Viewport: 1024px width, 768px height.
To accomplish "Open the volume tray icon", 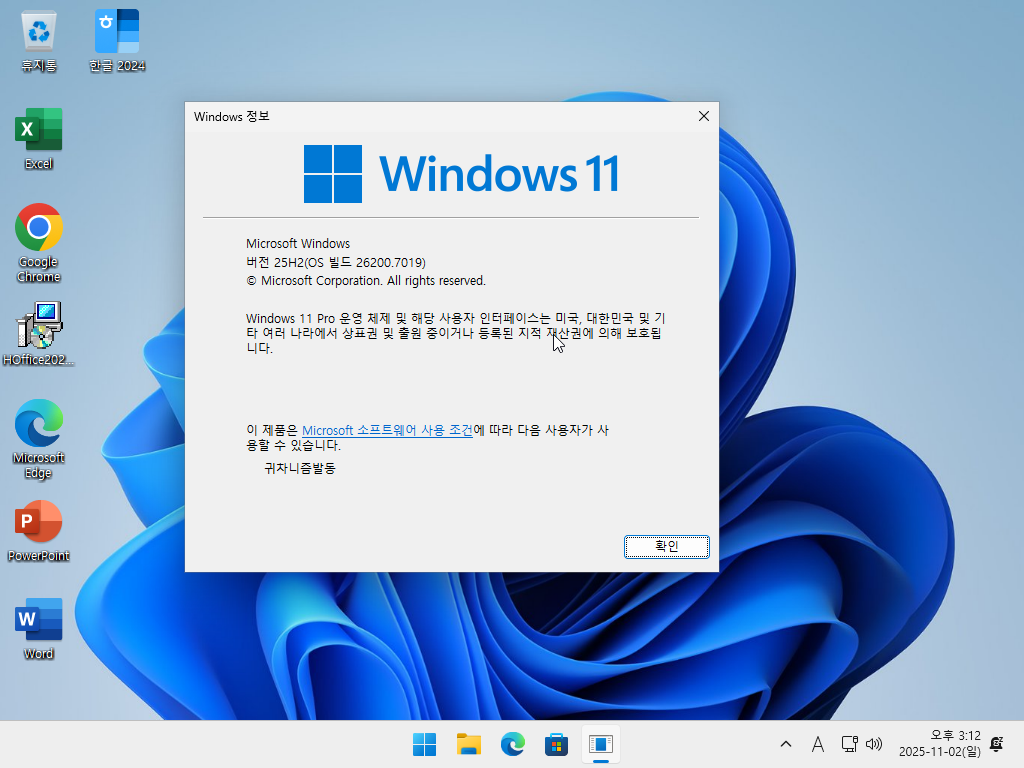I will (x=874, y=744).
